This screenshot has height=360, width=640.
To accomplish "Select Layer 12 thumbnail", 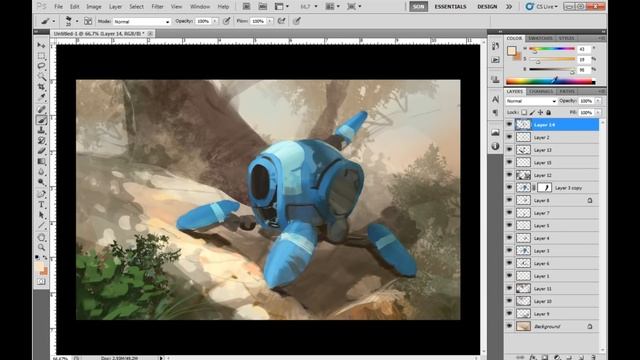I will (523, 175).
